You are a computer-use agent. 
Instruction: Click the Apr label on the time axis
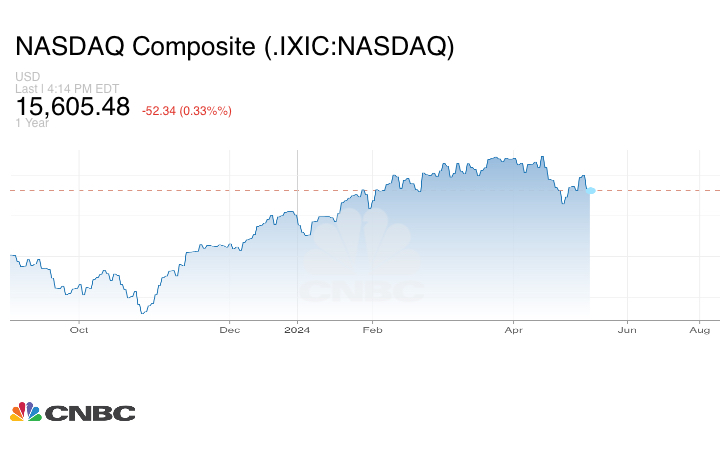pos(514,329)
